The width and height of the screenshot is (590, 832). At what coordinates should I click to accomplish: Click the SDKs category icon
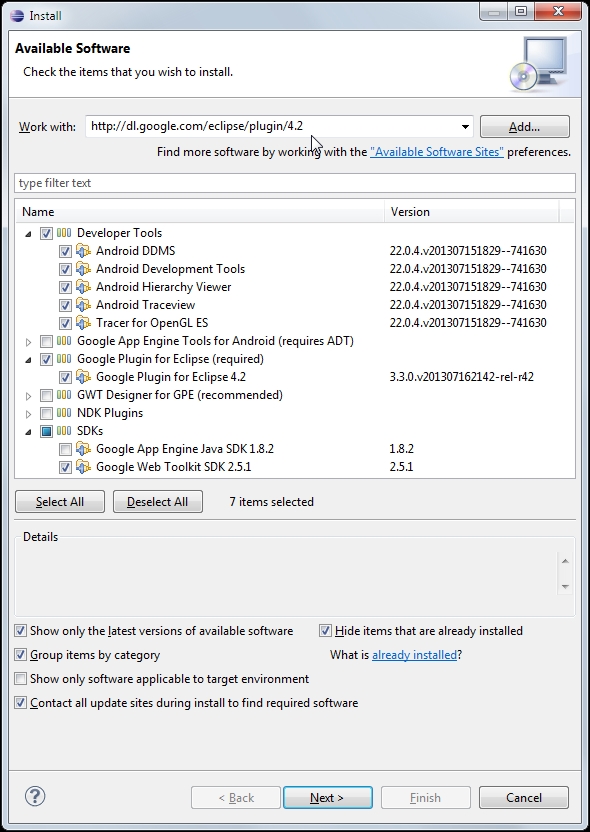tap(64, 431)
